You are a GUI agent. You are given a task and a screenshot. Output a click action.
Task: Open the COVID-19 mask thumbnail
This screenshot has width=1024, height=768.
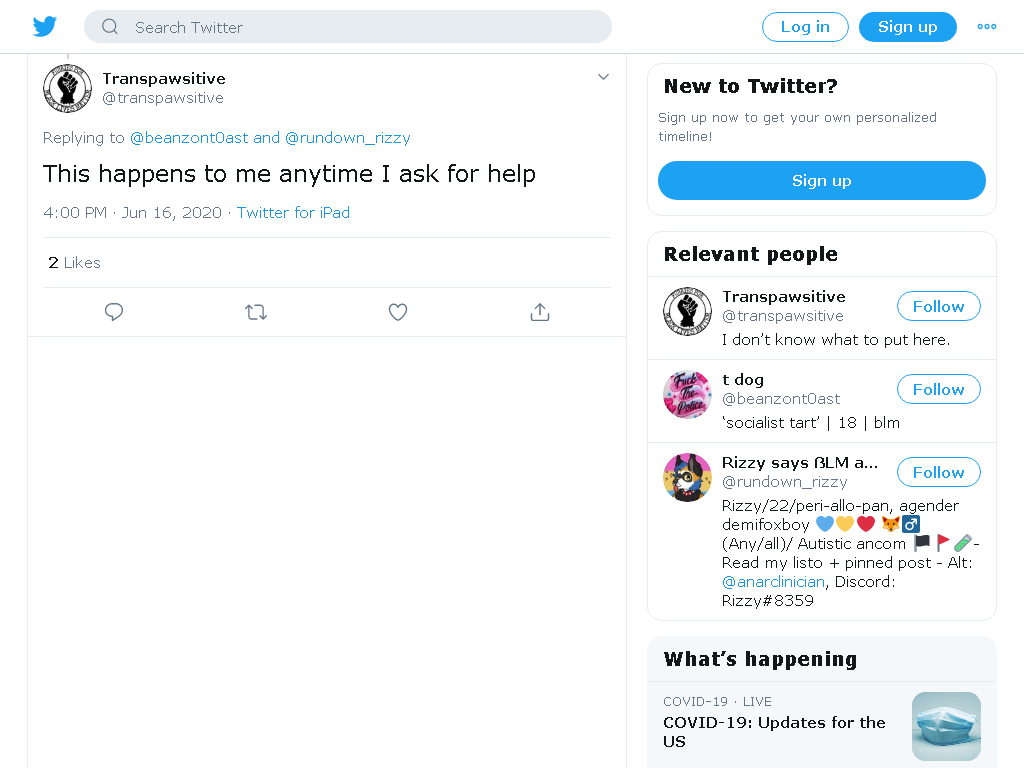(x=946, y=726)
